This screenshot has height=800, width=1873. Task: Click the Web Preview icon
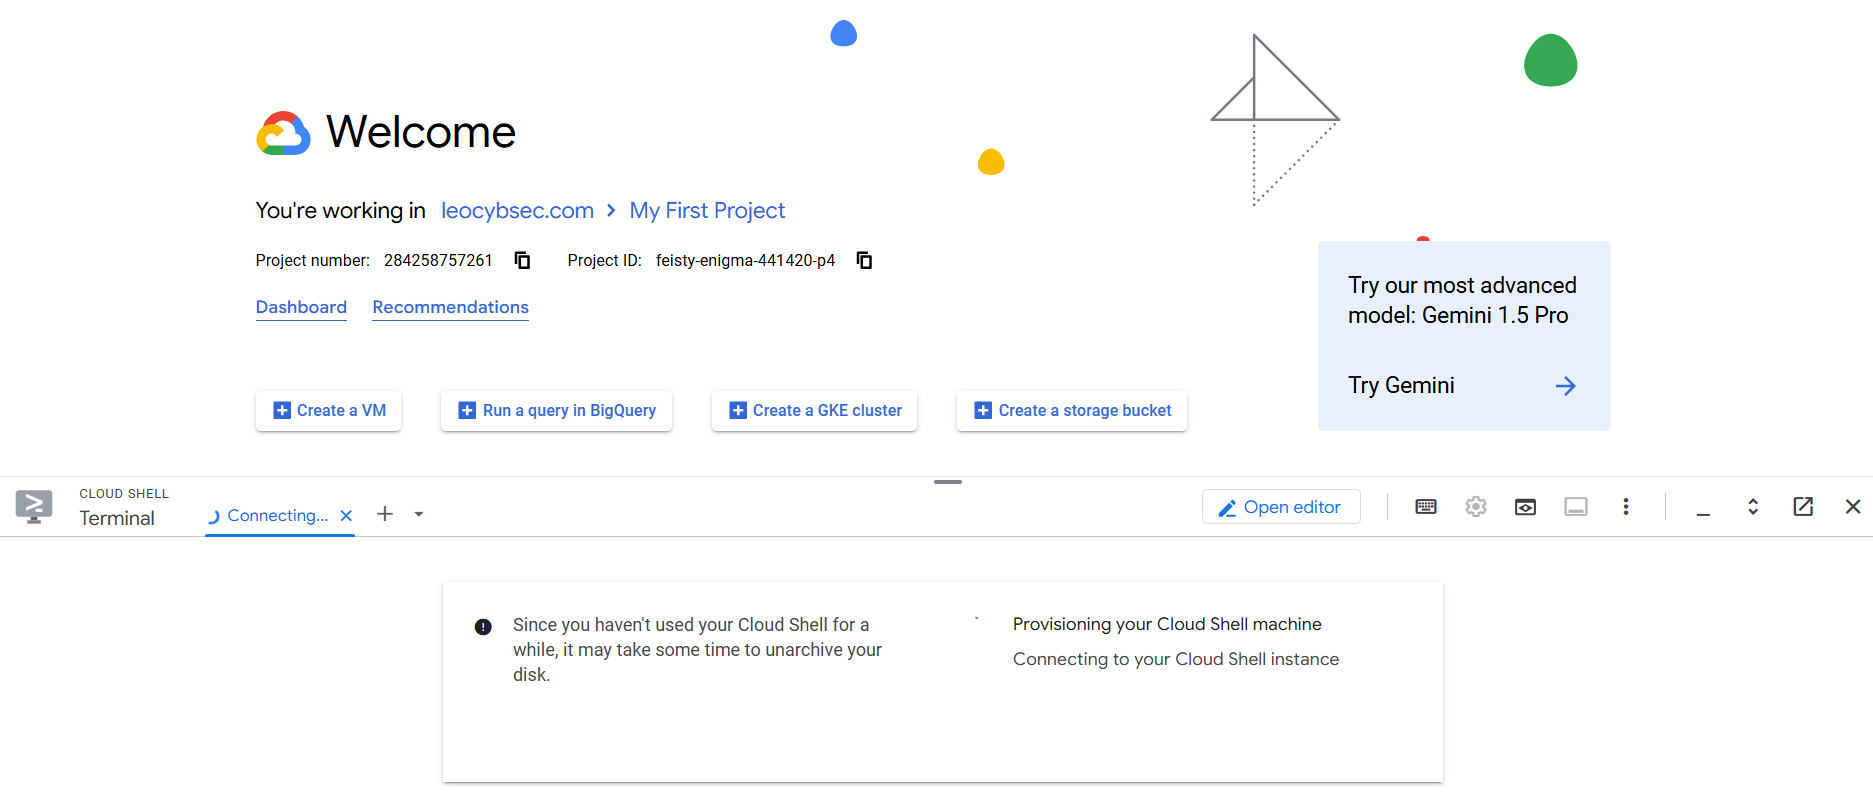tap(1525, 507)
